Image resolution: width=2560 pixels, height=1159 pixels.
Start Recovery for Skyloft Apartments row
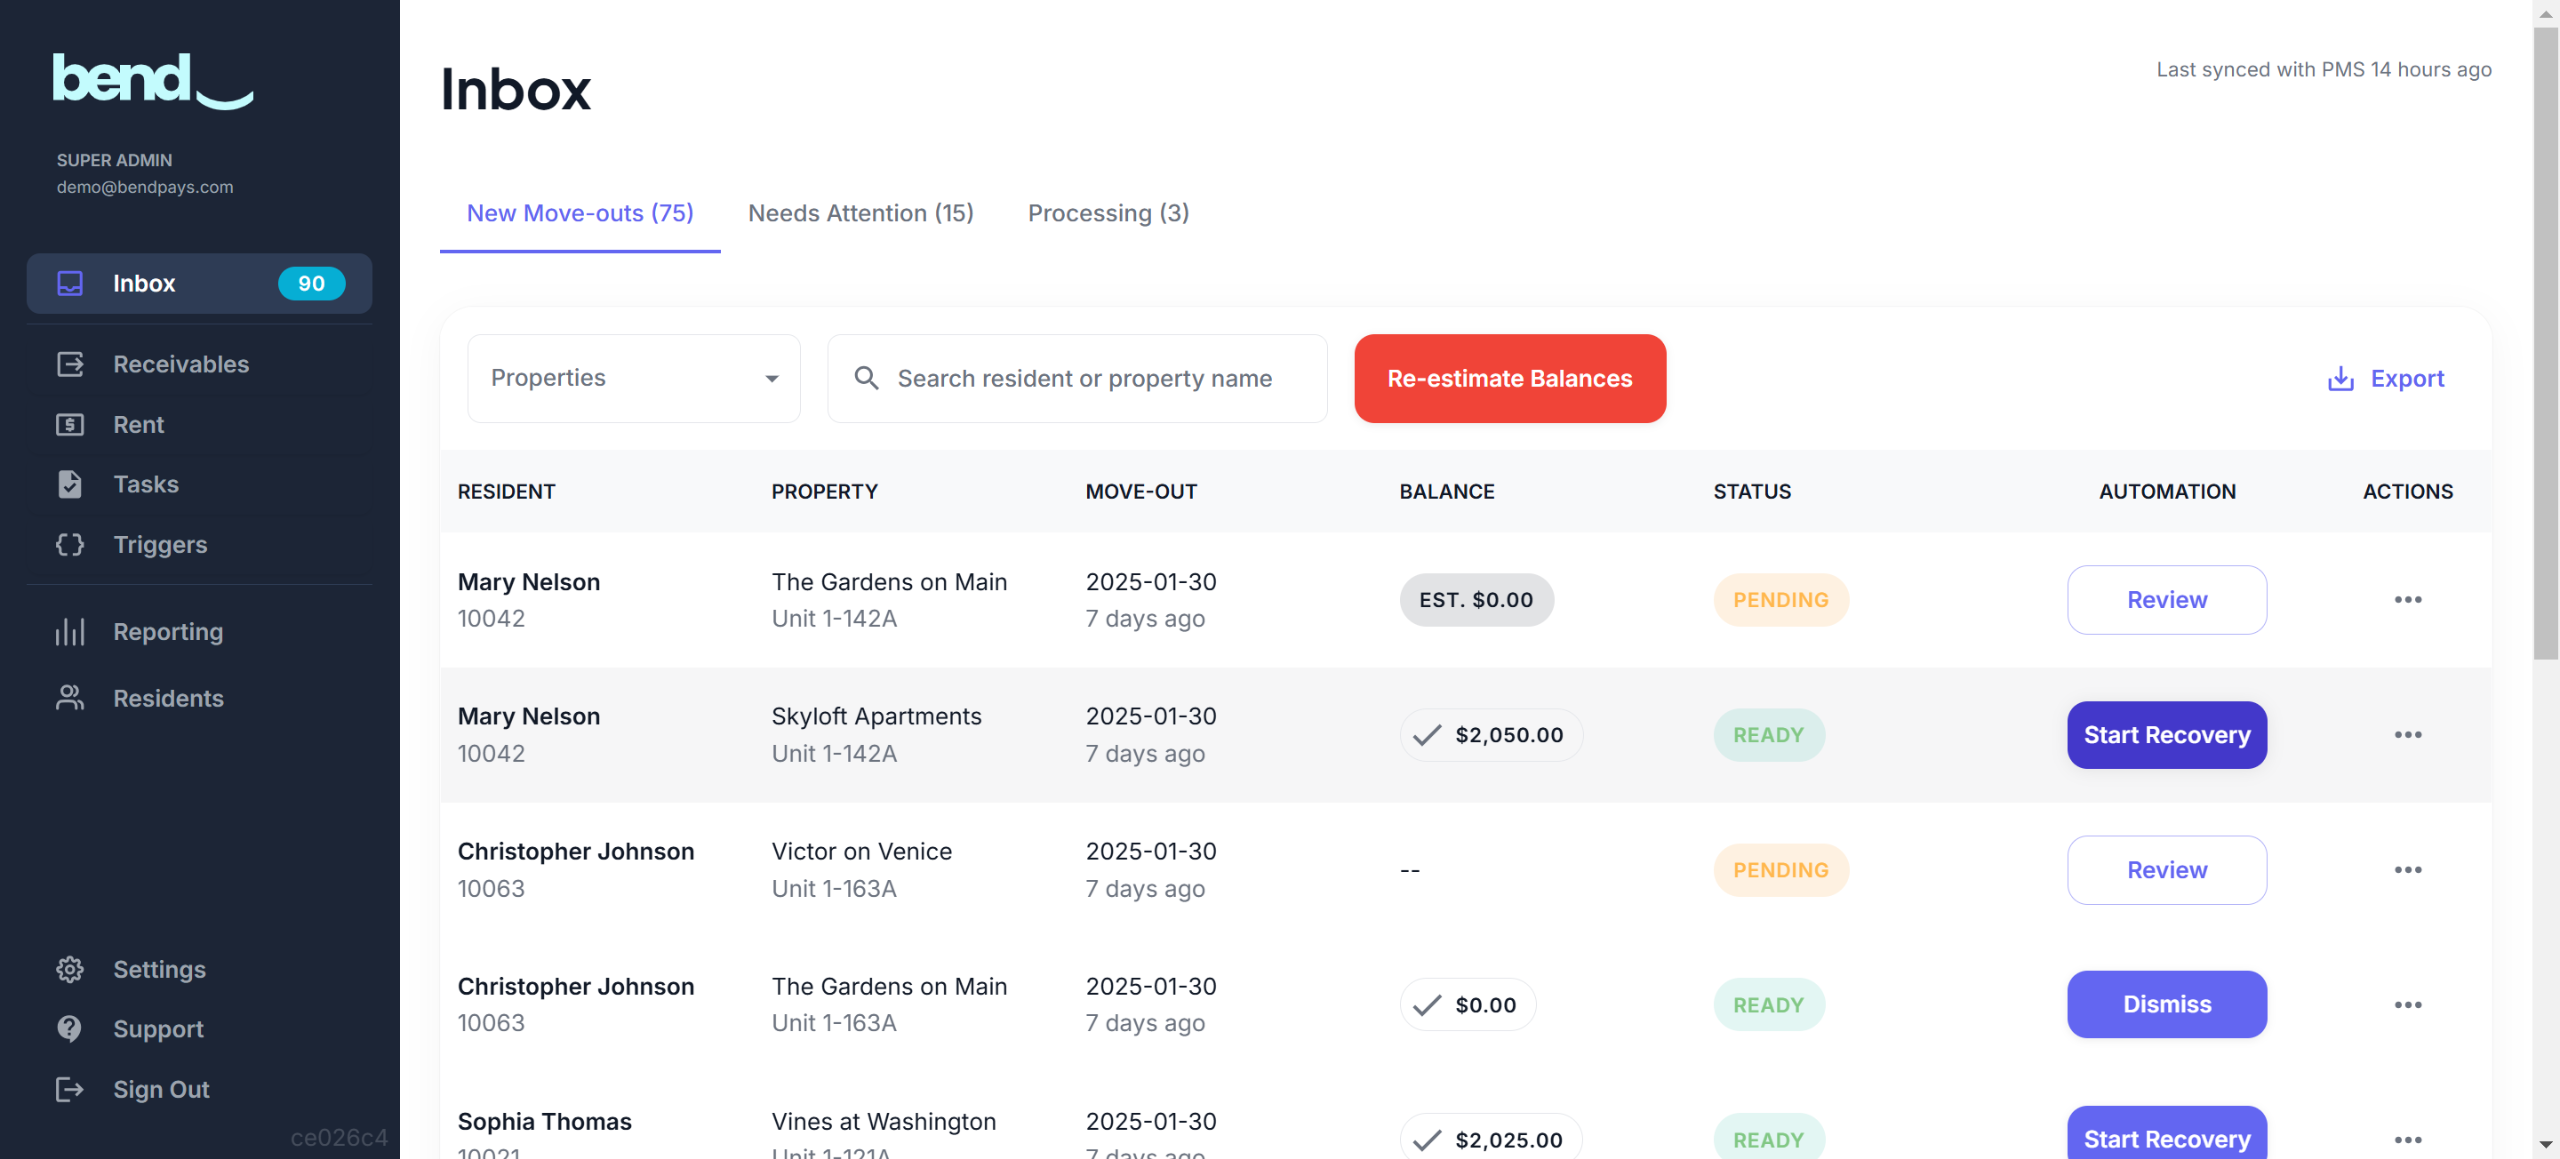[x=2166, y=735]
